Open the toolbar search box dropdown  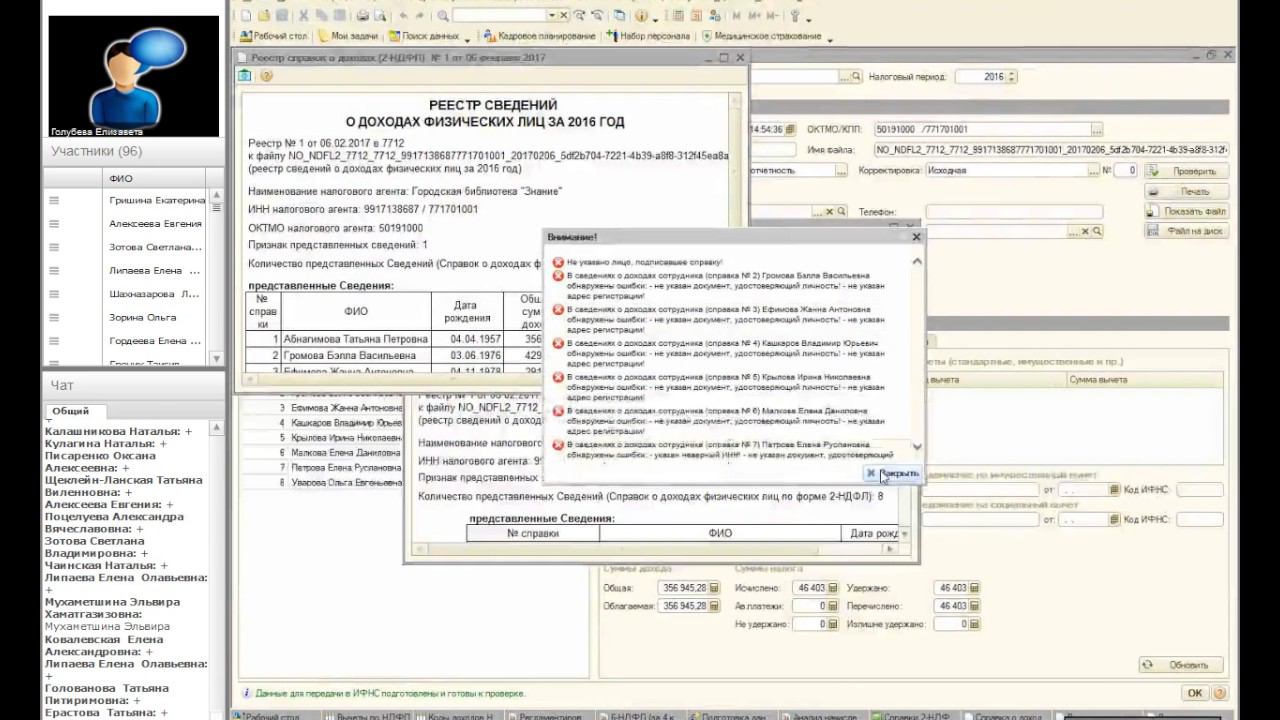click(552, 15)
